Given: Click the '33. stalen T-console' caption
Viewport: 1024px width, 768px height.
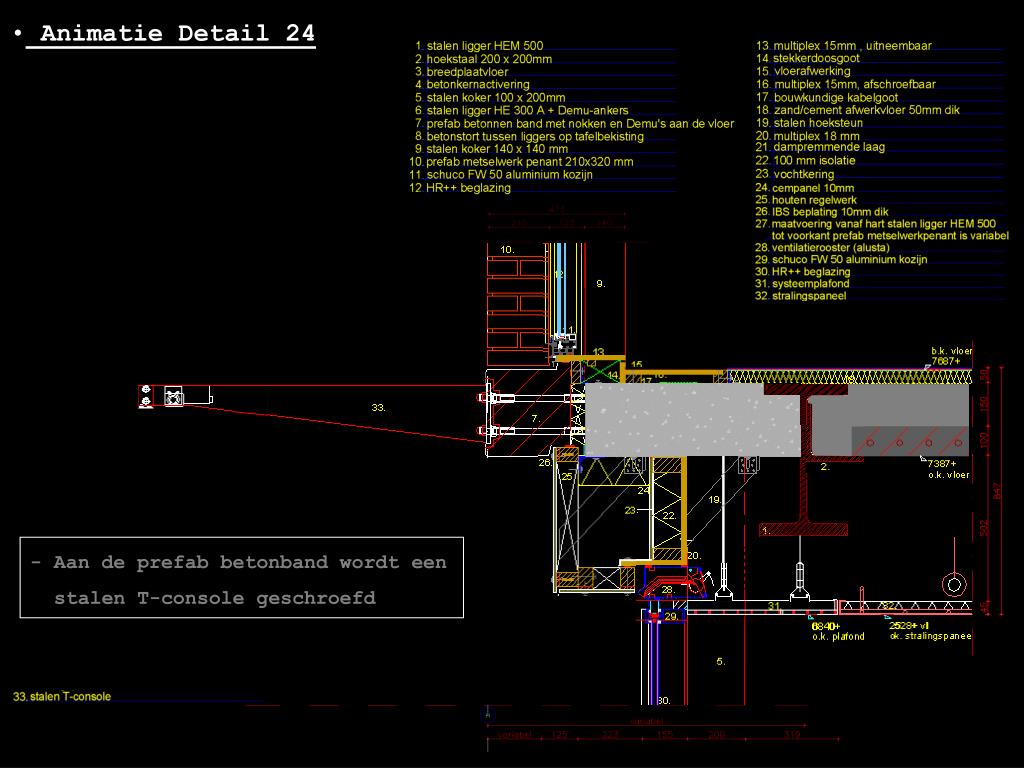Looking at the screenshot, I should coord(62,697).
